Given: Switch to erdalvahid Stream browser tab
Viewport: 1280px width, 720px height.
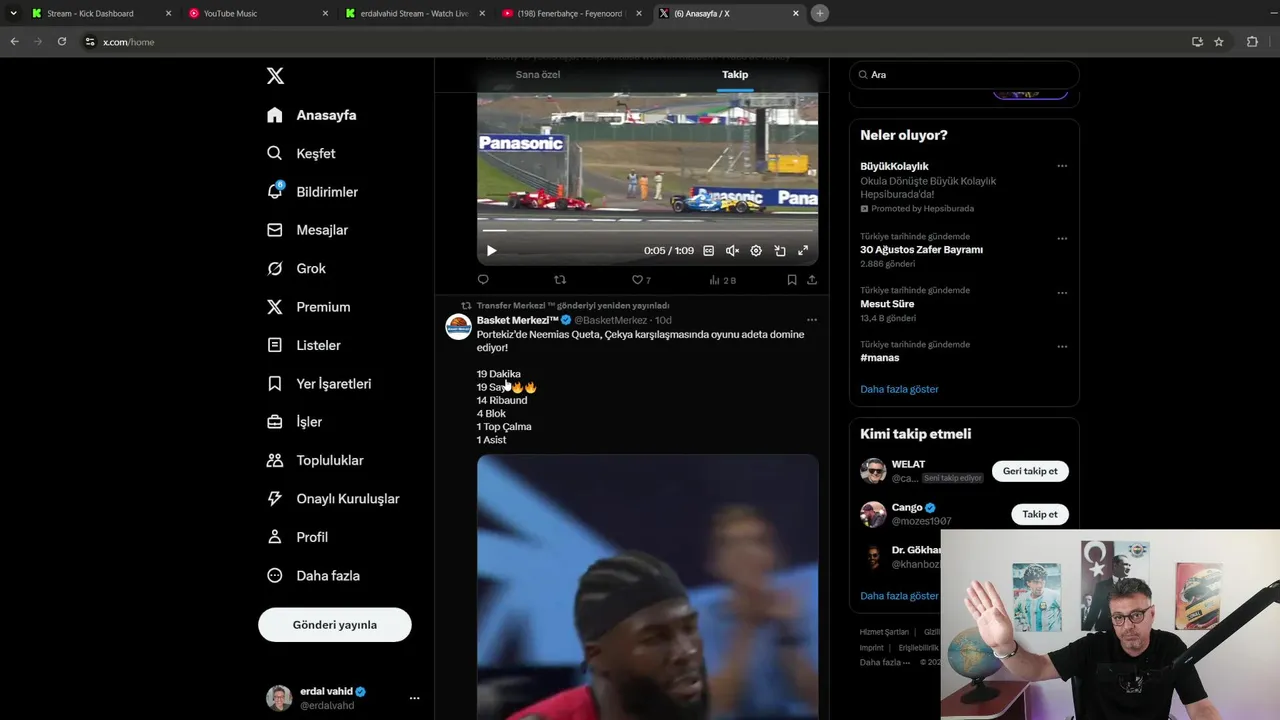Looking at the screenshot, I should tap(414, 14).
